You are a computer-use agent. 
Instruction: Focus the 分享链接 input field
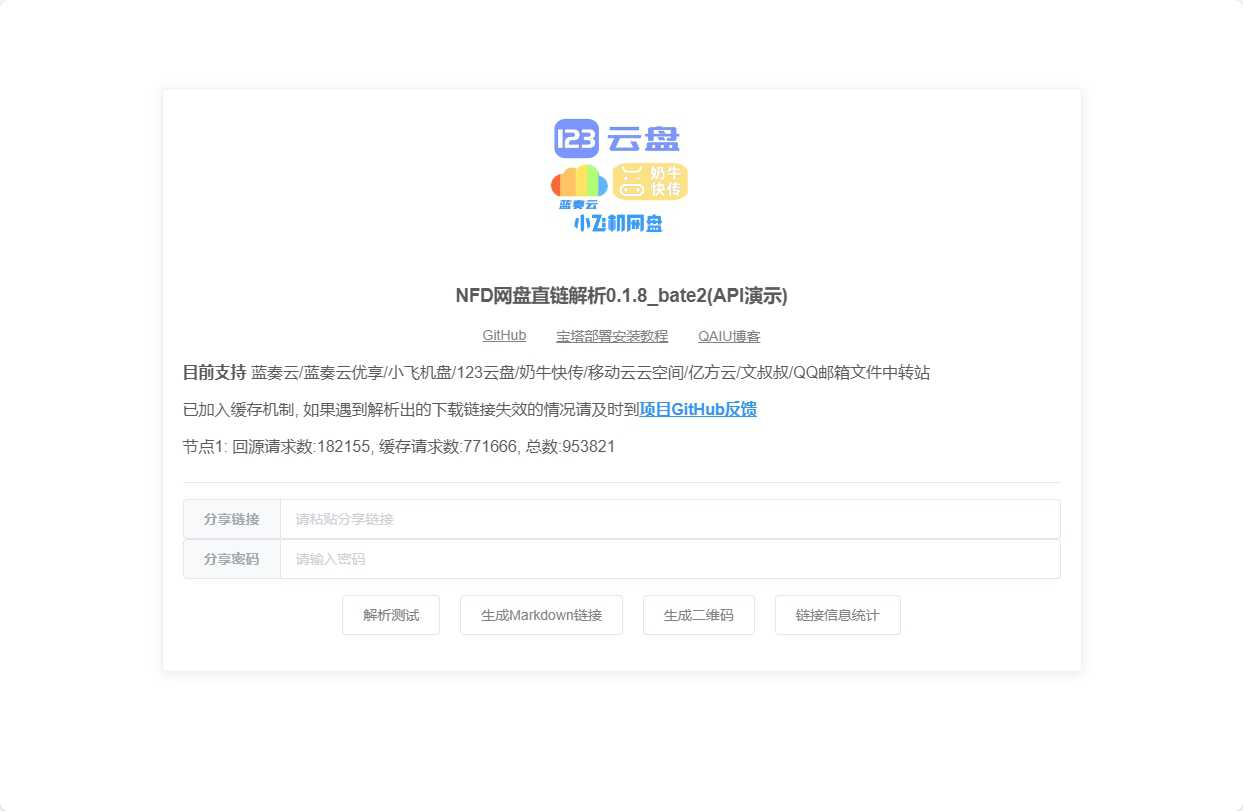(x=670, y=519)
